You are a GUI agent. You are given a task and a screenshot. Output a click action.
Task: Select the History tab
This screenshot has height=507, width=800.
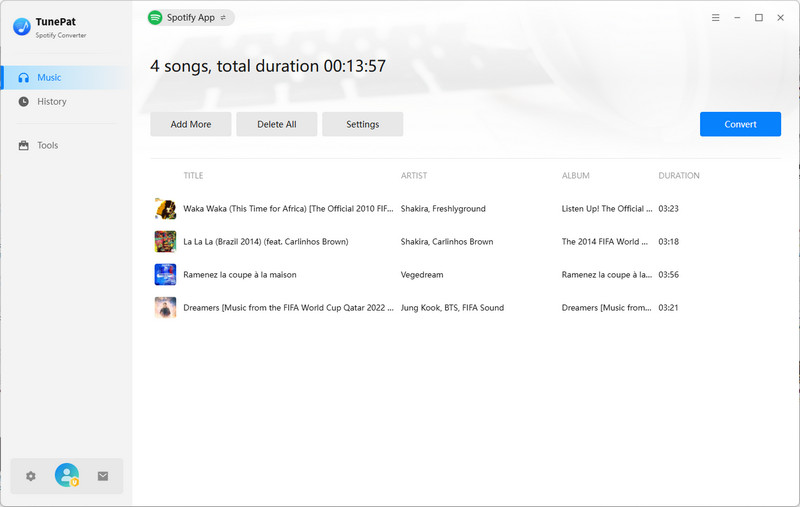65,102
